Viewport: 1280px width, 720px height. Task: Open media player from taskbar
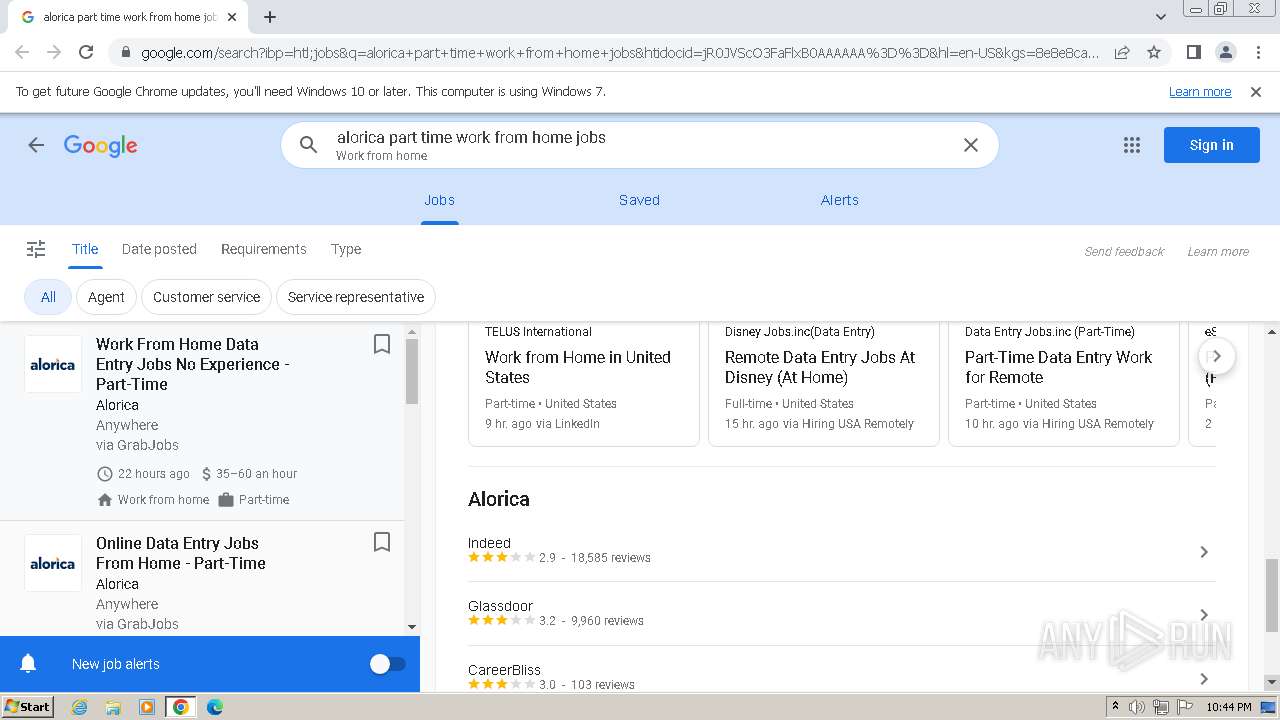147,707
